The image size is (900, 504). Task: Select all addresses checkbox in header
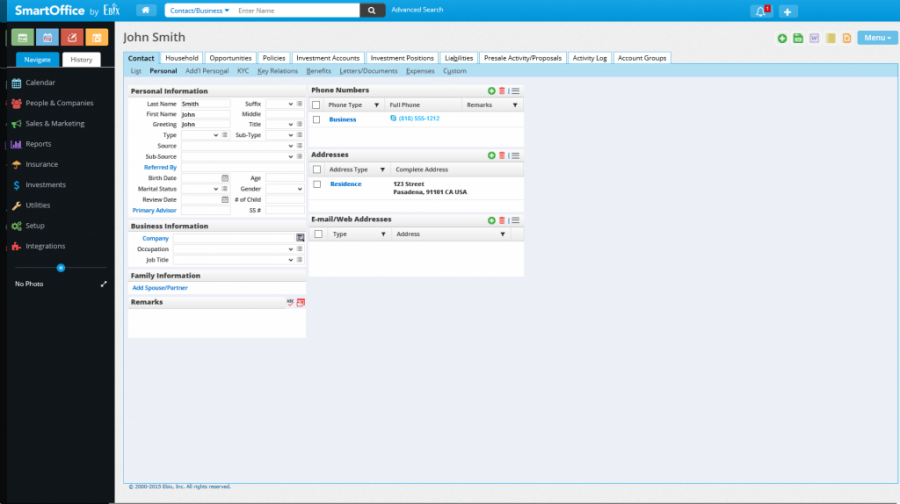coord(317,170)
